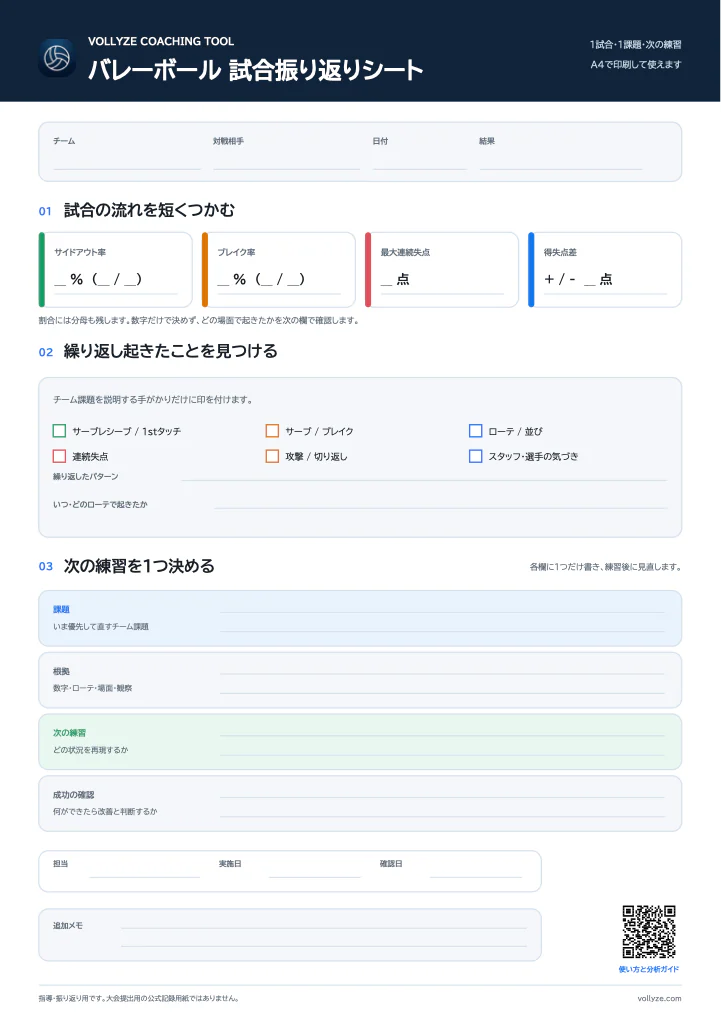The image size is (721, 1019).
Task: Select the ブレイク率 stat card
Action: point(279,270)
